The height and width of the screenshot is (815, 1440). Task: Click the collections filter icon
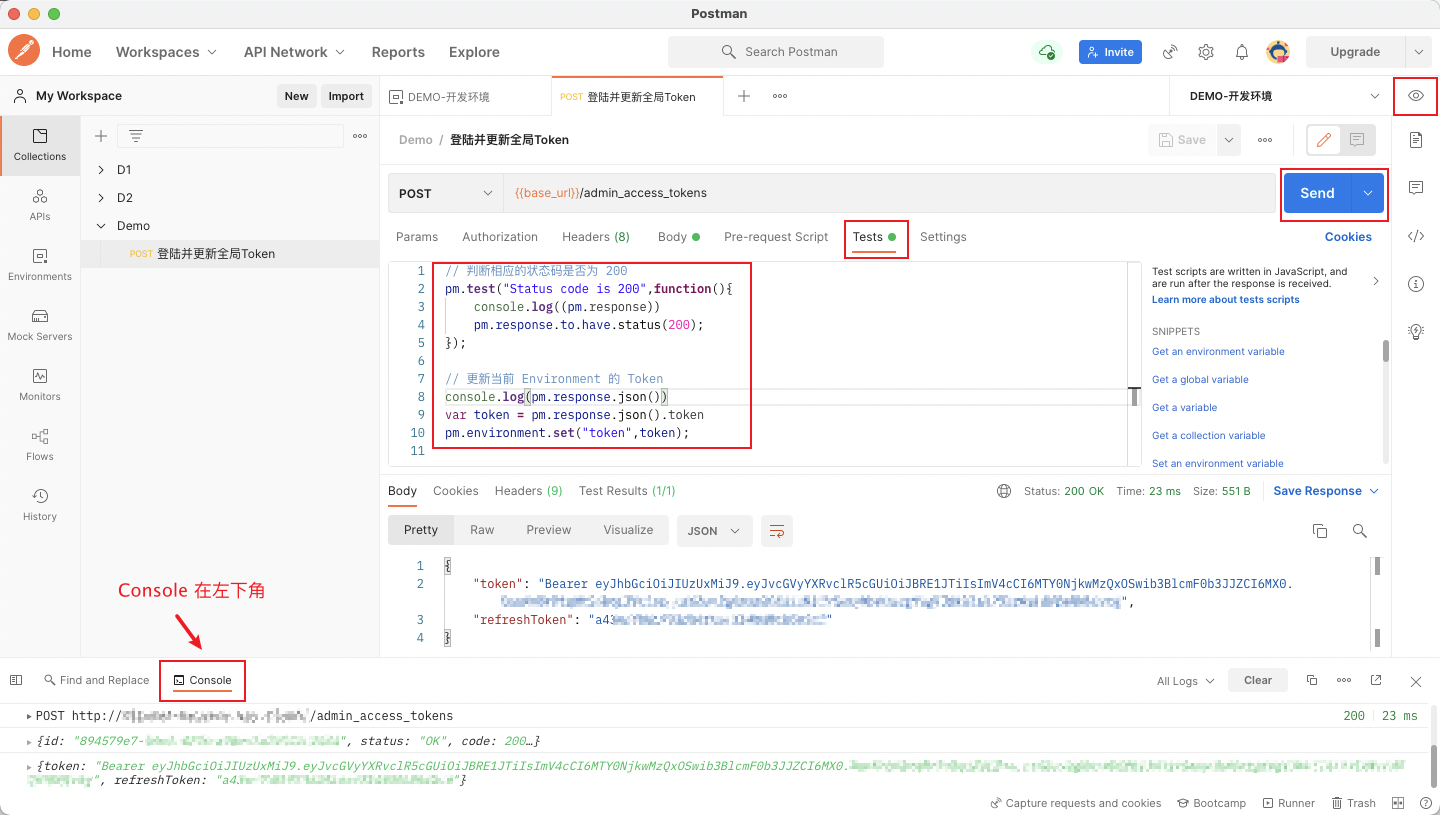(136, 136)
